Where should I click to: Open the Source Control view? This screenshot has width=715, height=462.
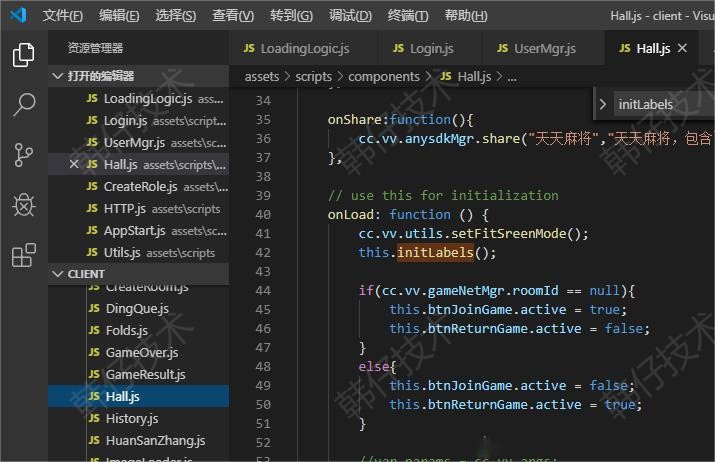[x=23, y=155]
